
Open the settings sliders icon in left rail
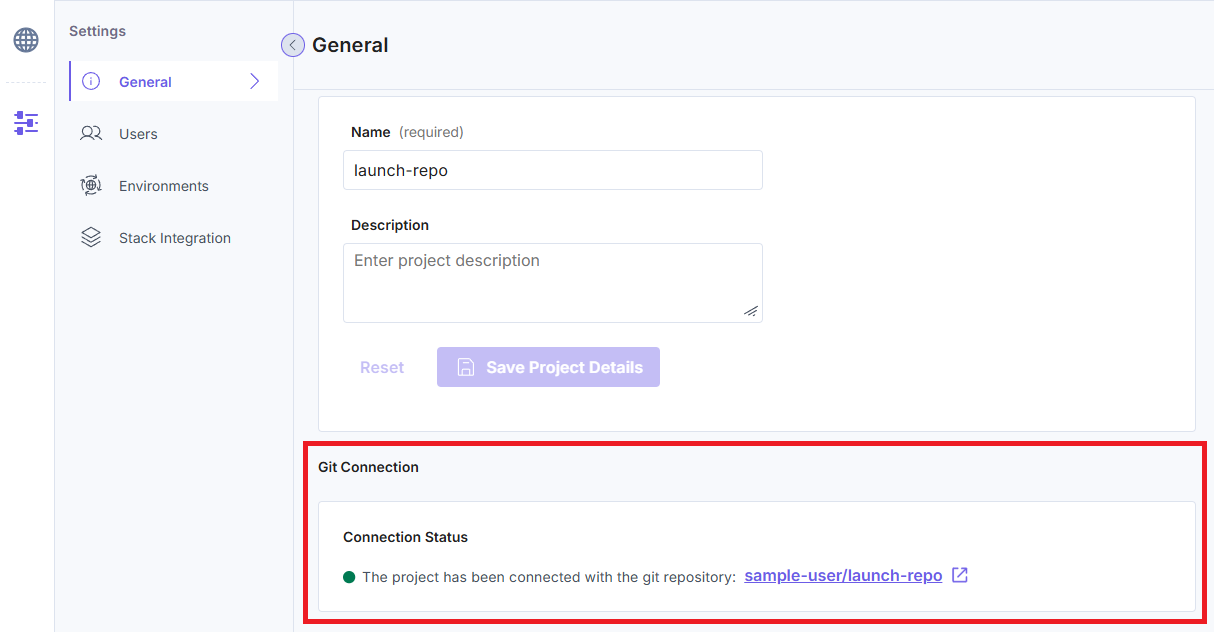coord(26,123)
